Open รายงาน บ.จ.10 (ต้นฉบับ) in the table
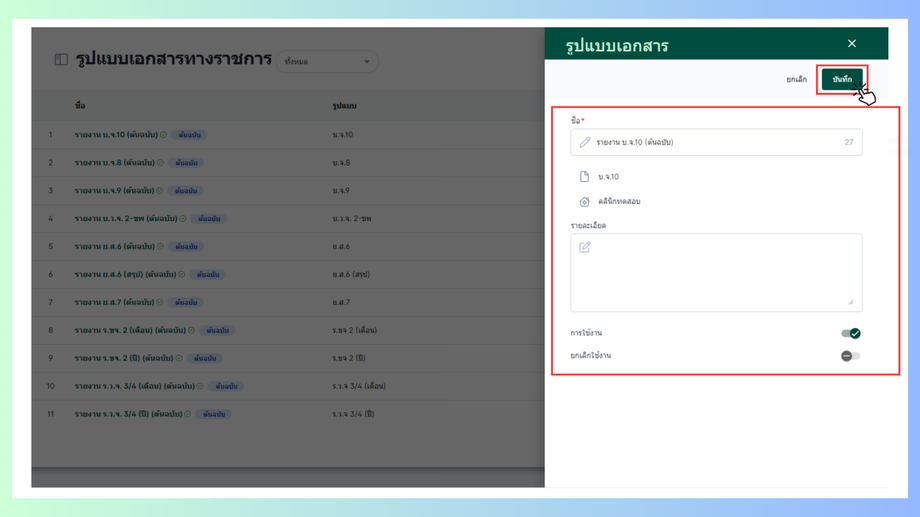920x517 pixels. point(116,135)
